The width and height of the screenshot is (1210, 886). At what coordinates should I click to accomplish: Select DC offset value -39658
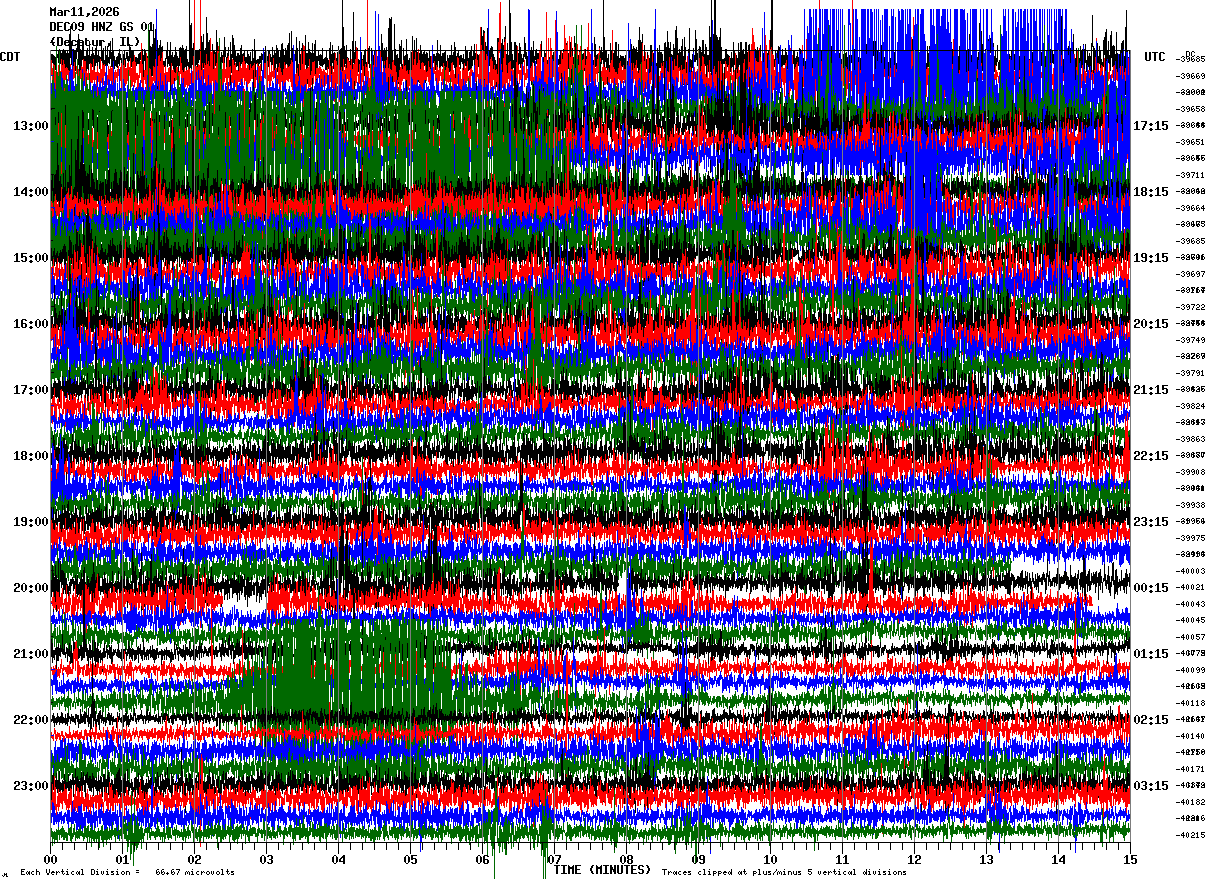[x=1191, y=108]
